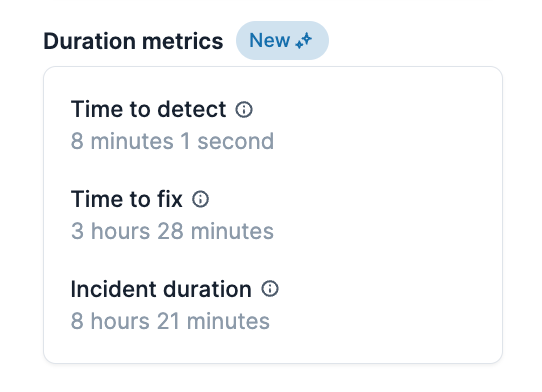This screenshot has height=392, width=542.
Task: Show explanation of the incident duration metric
Action: click(270, 289)
